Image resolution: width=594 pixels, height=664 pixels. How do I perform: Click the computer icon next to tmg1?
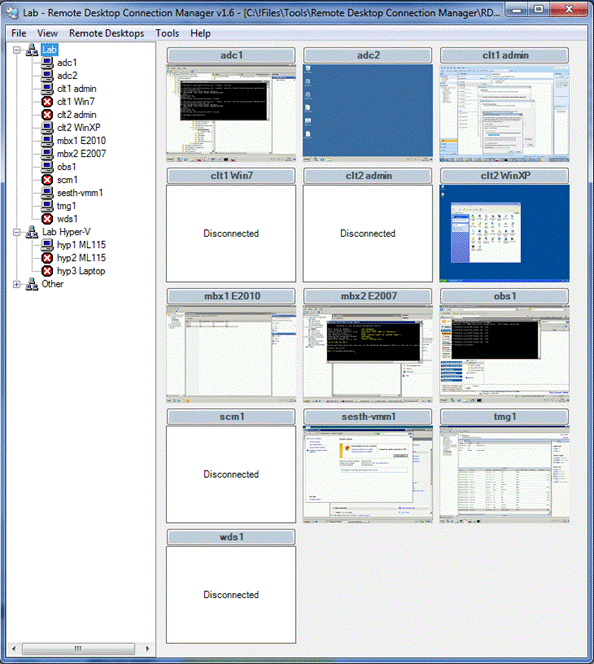[47, 206]
